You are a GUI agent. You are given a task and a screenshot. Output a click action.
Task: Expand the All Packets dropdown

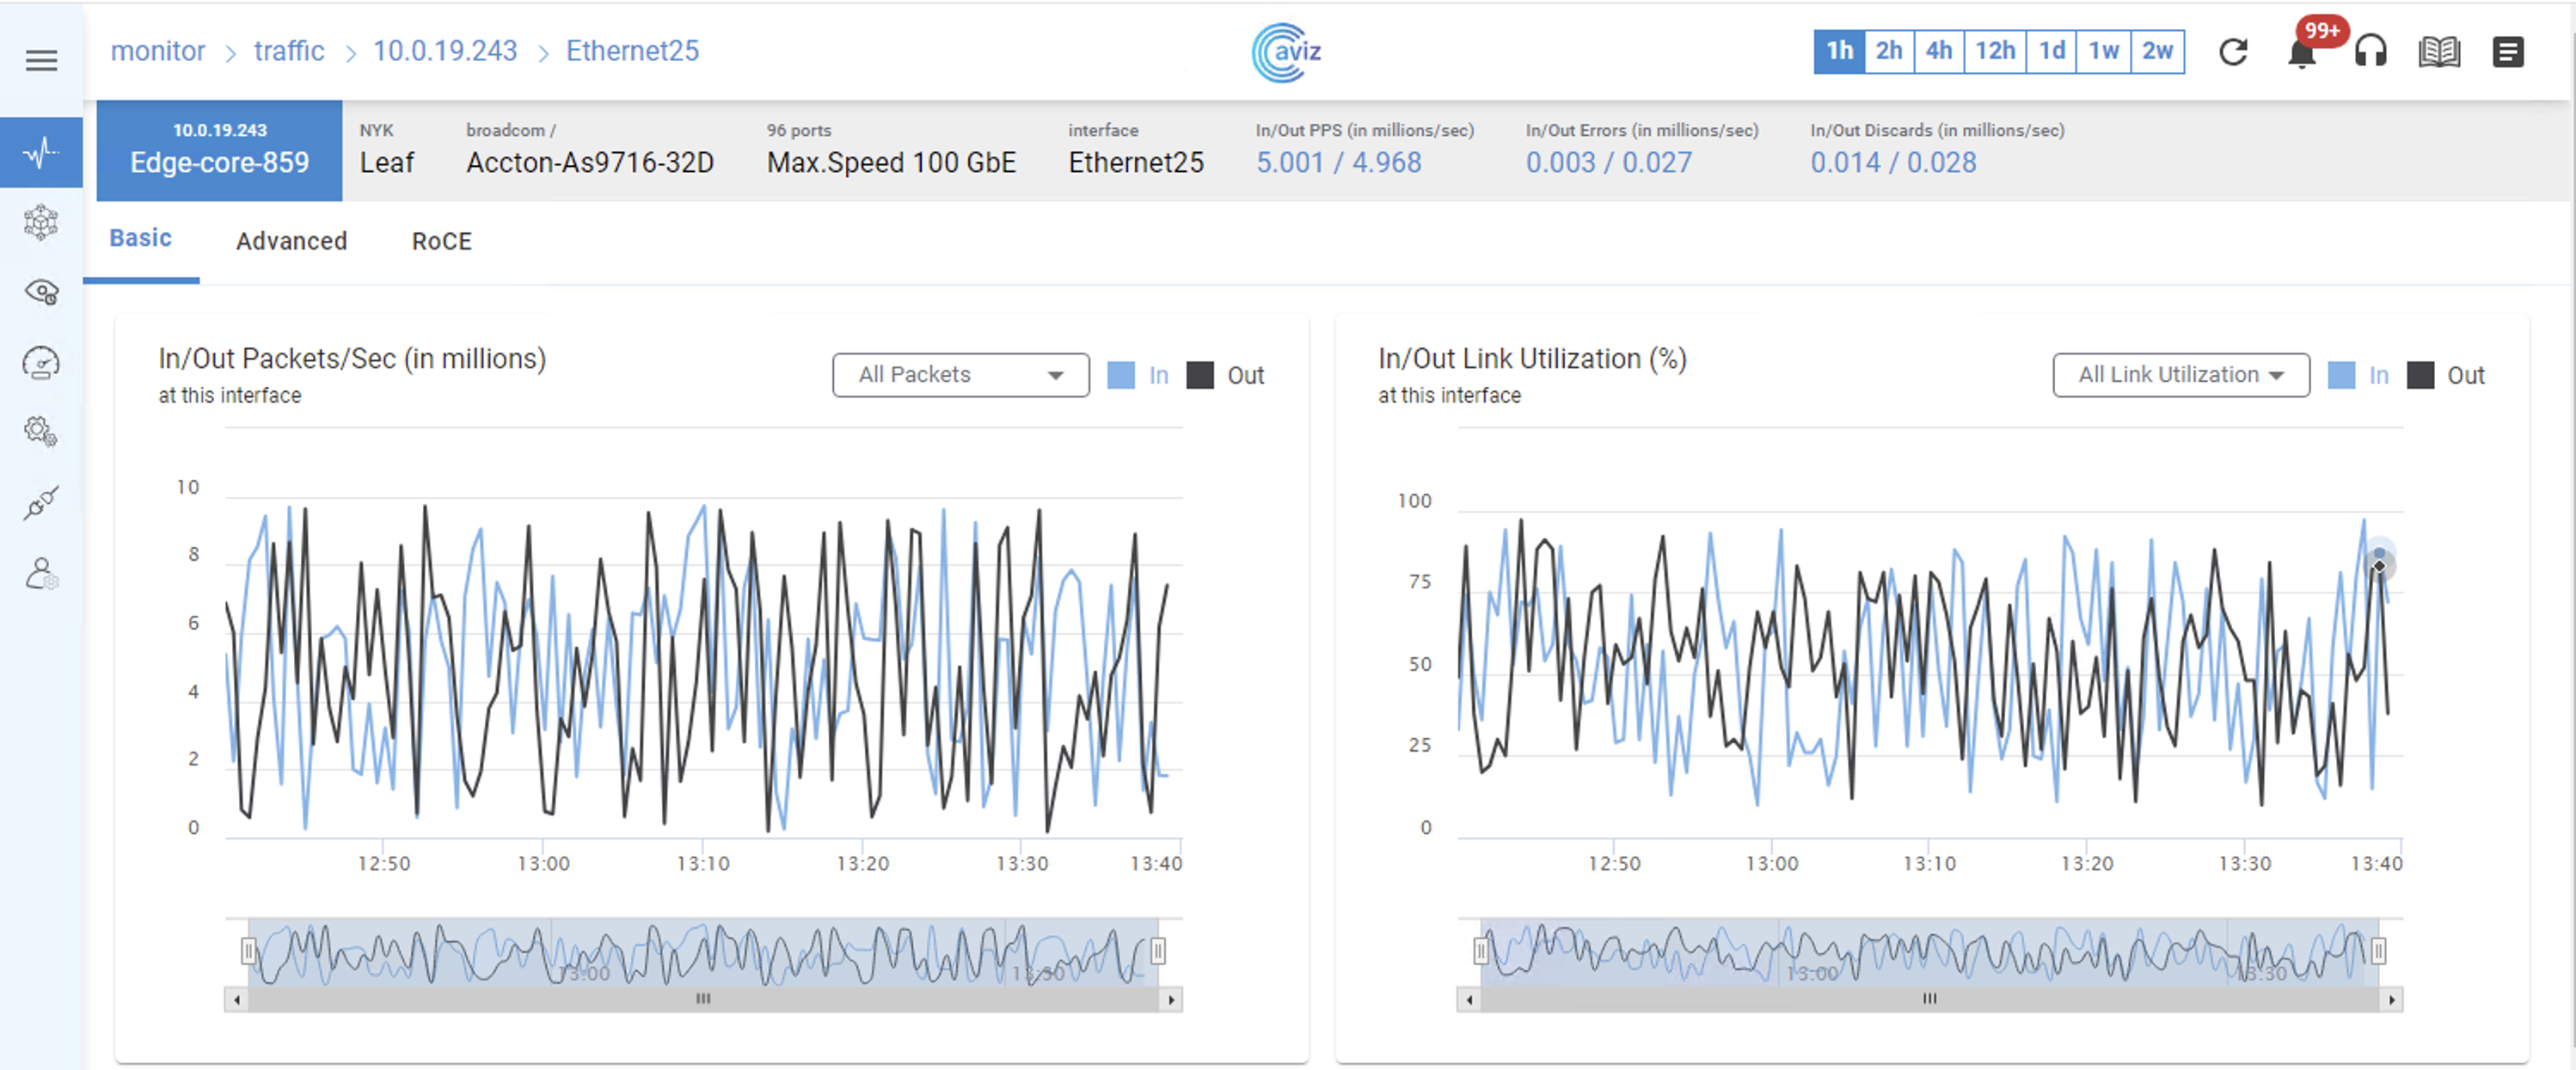(x=960, y=375)
